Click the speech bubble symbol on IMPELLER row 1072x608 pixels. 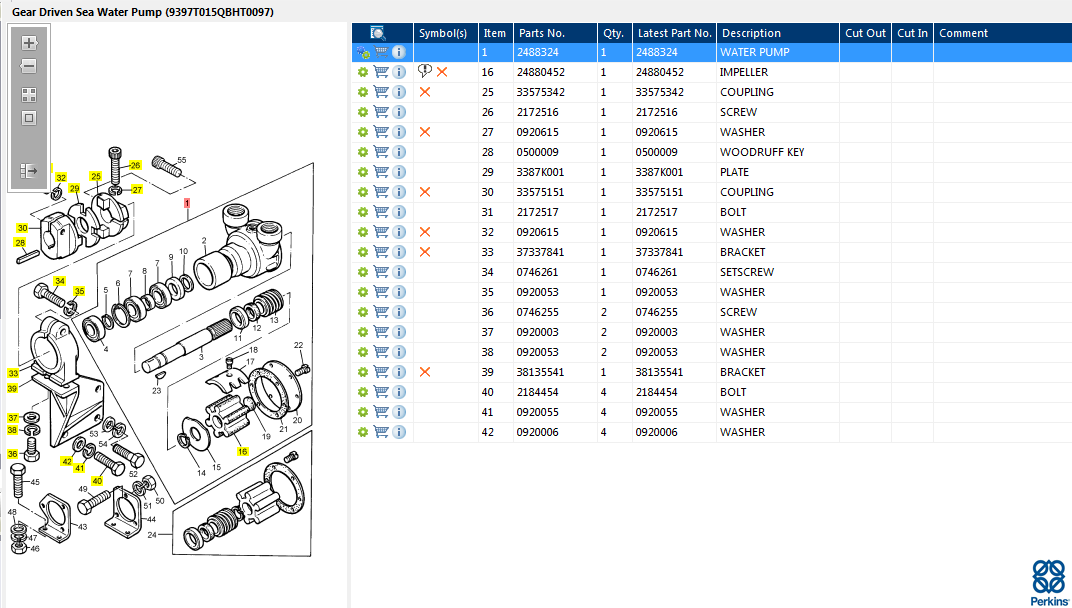[x=425, y=72]
